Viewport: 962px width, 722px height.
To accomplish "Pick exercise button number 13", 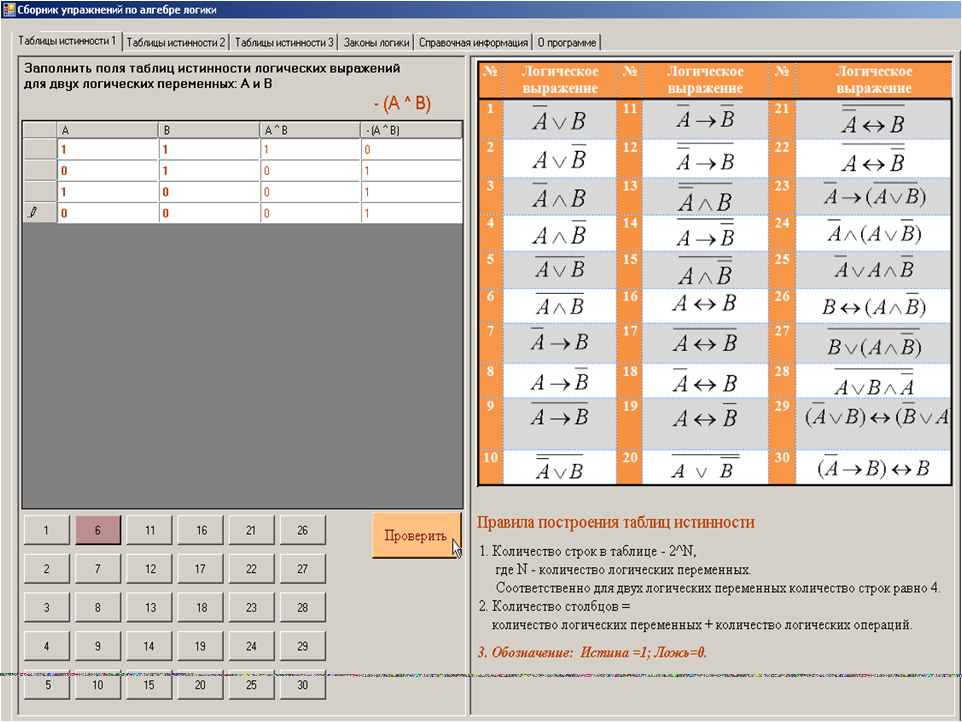I will pyautogui.click(x=149, y=608).
